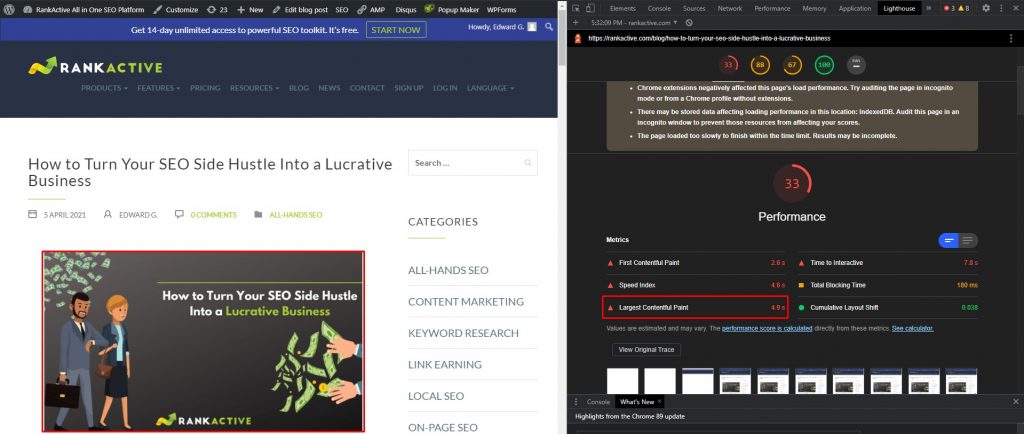Open the WordPress logo menu
This screenshot has width=1024, height=434.
pos(9,10)
